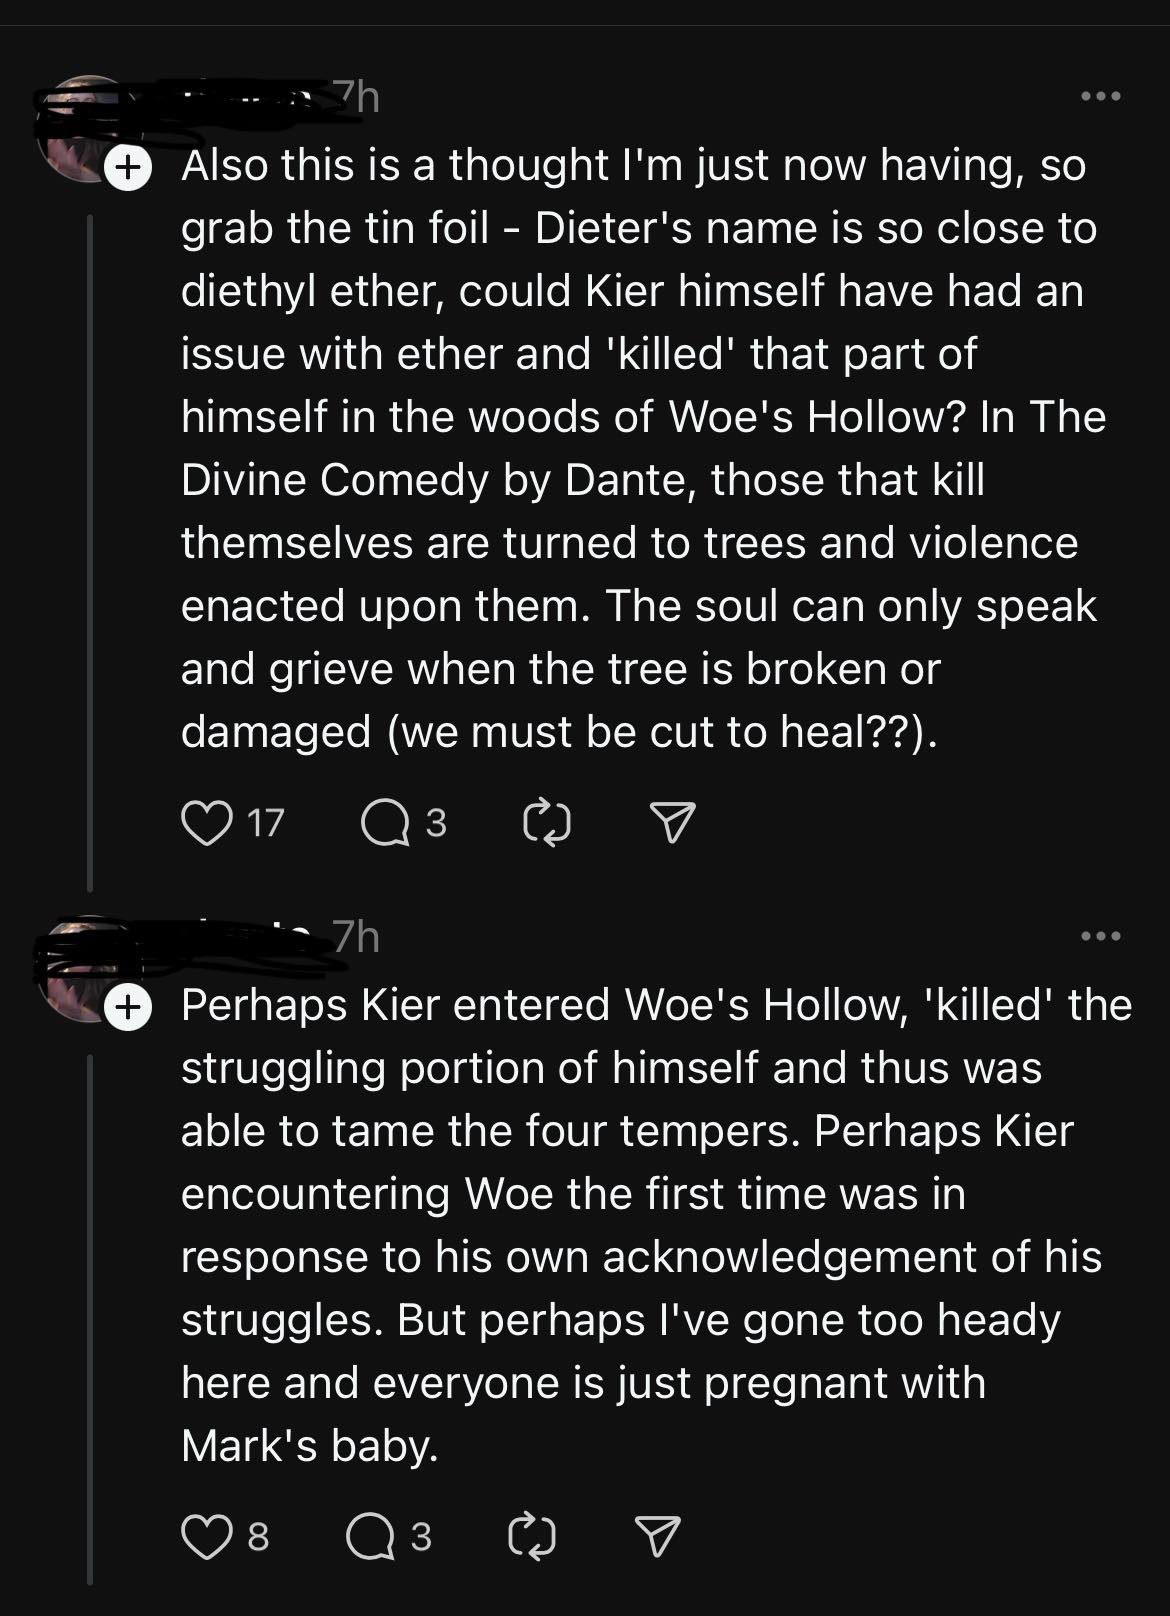Screen dimensions: 1170x1616
Task: Like the post about Kier entering Woe's Hollow
Action: tap(206, 1536)
